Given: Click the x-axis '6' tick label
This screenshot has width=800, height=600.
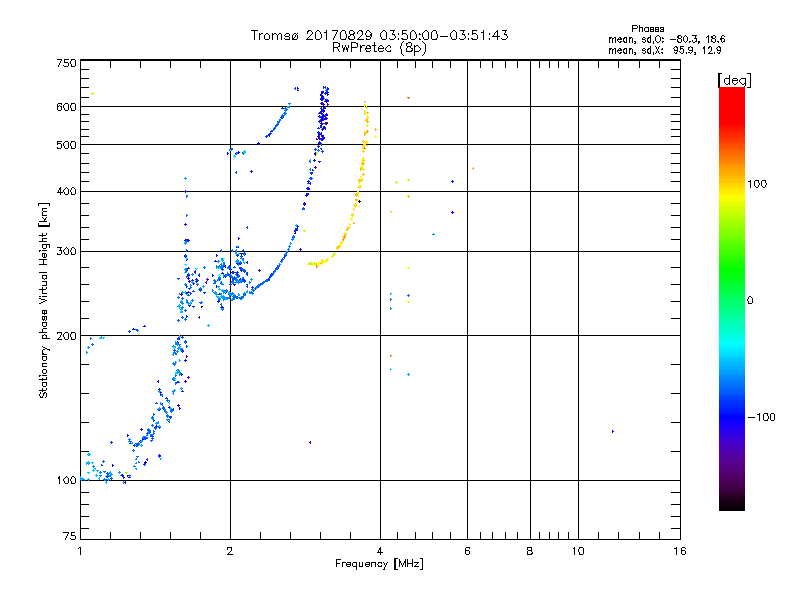Looking at the screenshot, I should 467,551.
